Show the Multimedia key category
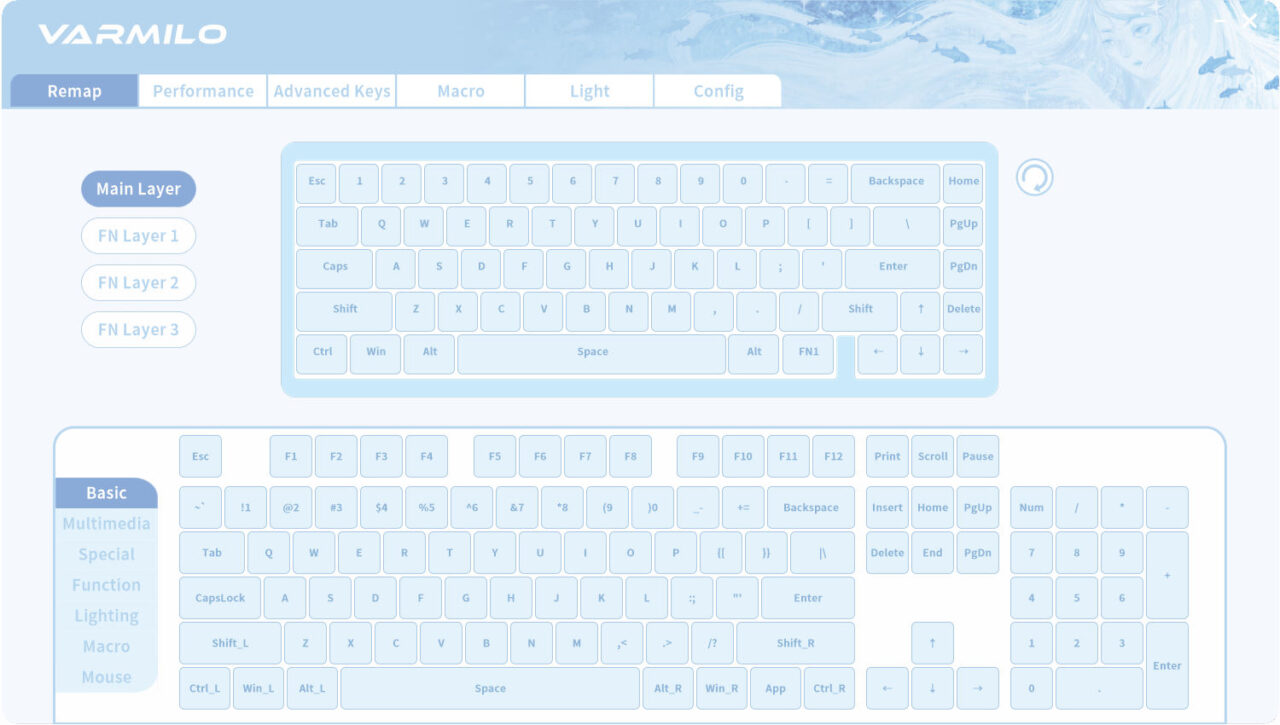This screenshot has height=725, width=1280. click(x=106, y=524)
